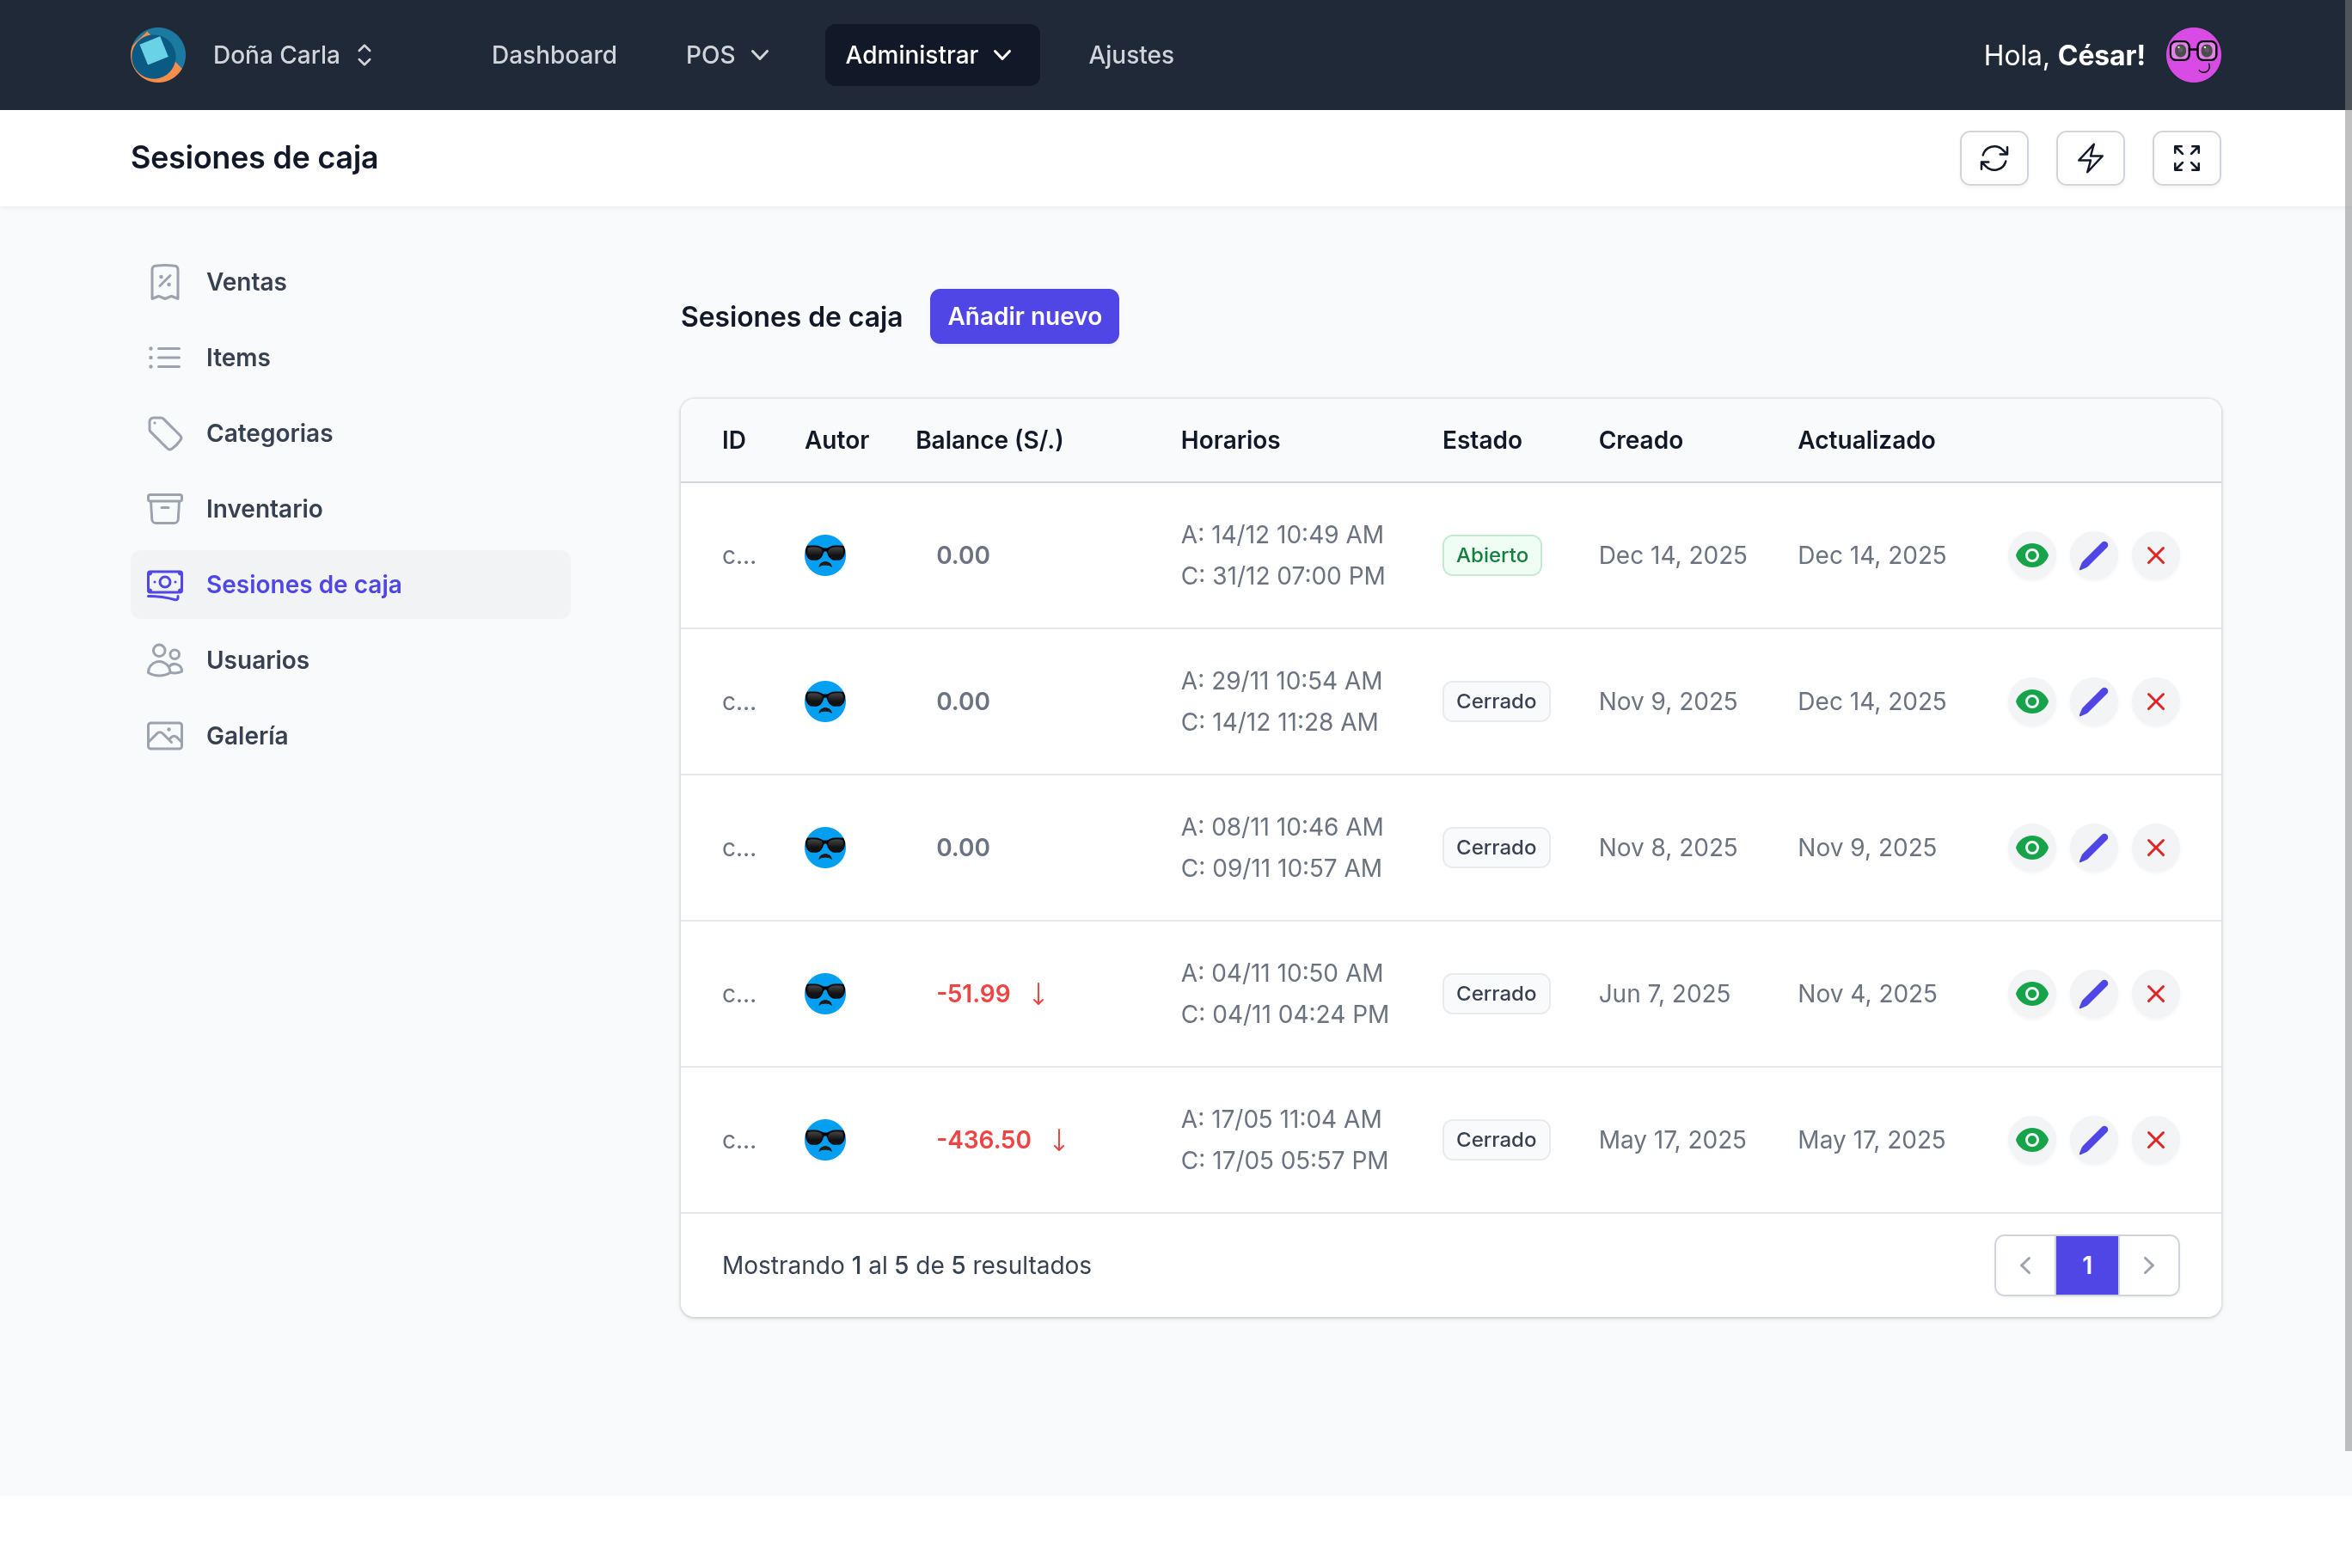Viewport: 2352px width, 1568px height.
Task: Open Items in the sidebar
Action: point(350,357)
